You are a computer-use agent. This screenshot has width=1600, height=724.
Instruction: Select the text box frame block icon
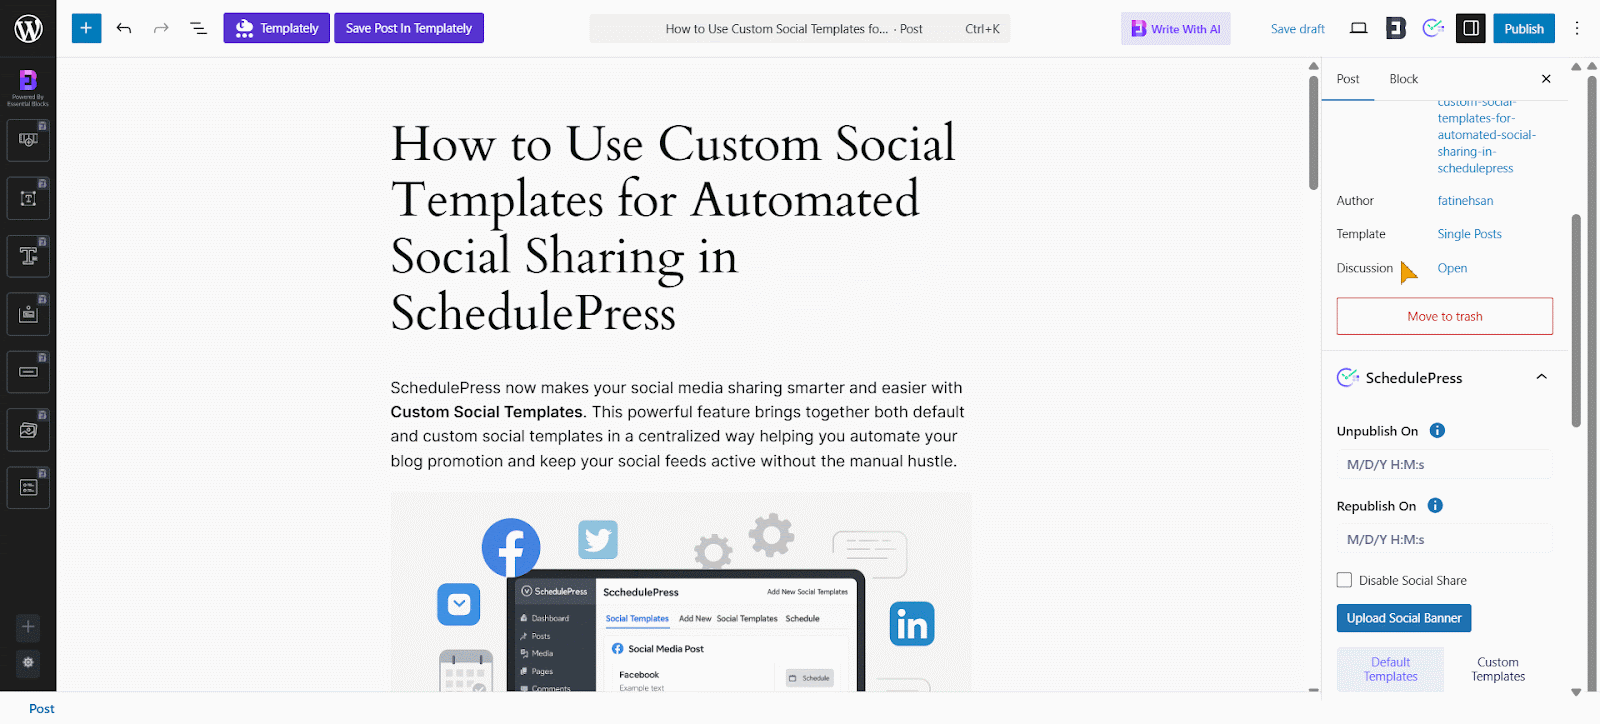tap(28, 198)
